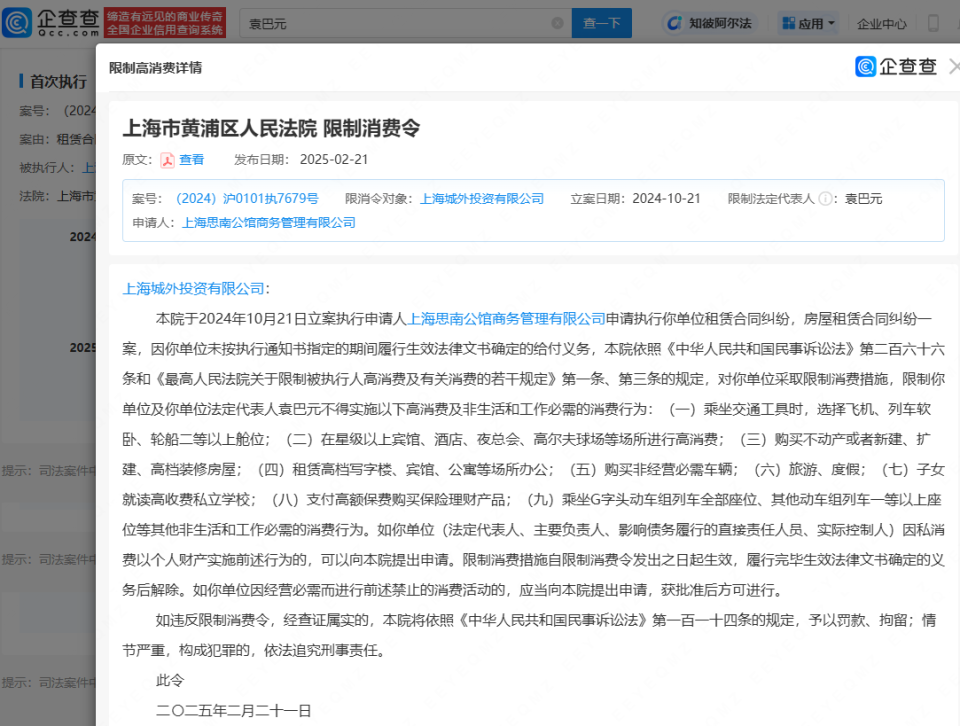Click the red slogan banner beside logo
Image resolution: width=960 pixels, height=726 pixels.
tap(165, 23)
